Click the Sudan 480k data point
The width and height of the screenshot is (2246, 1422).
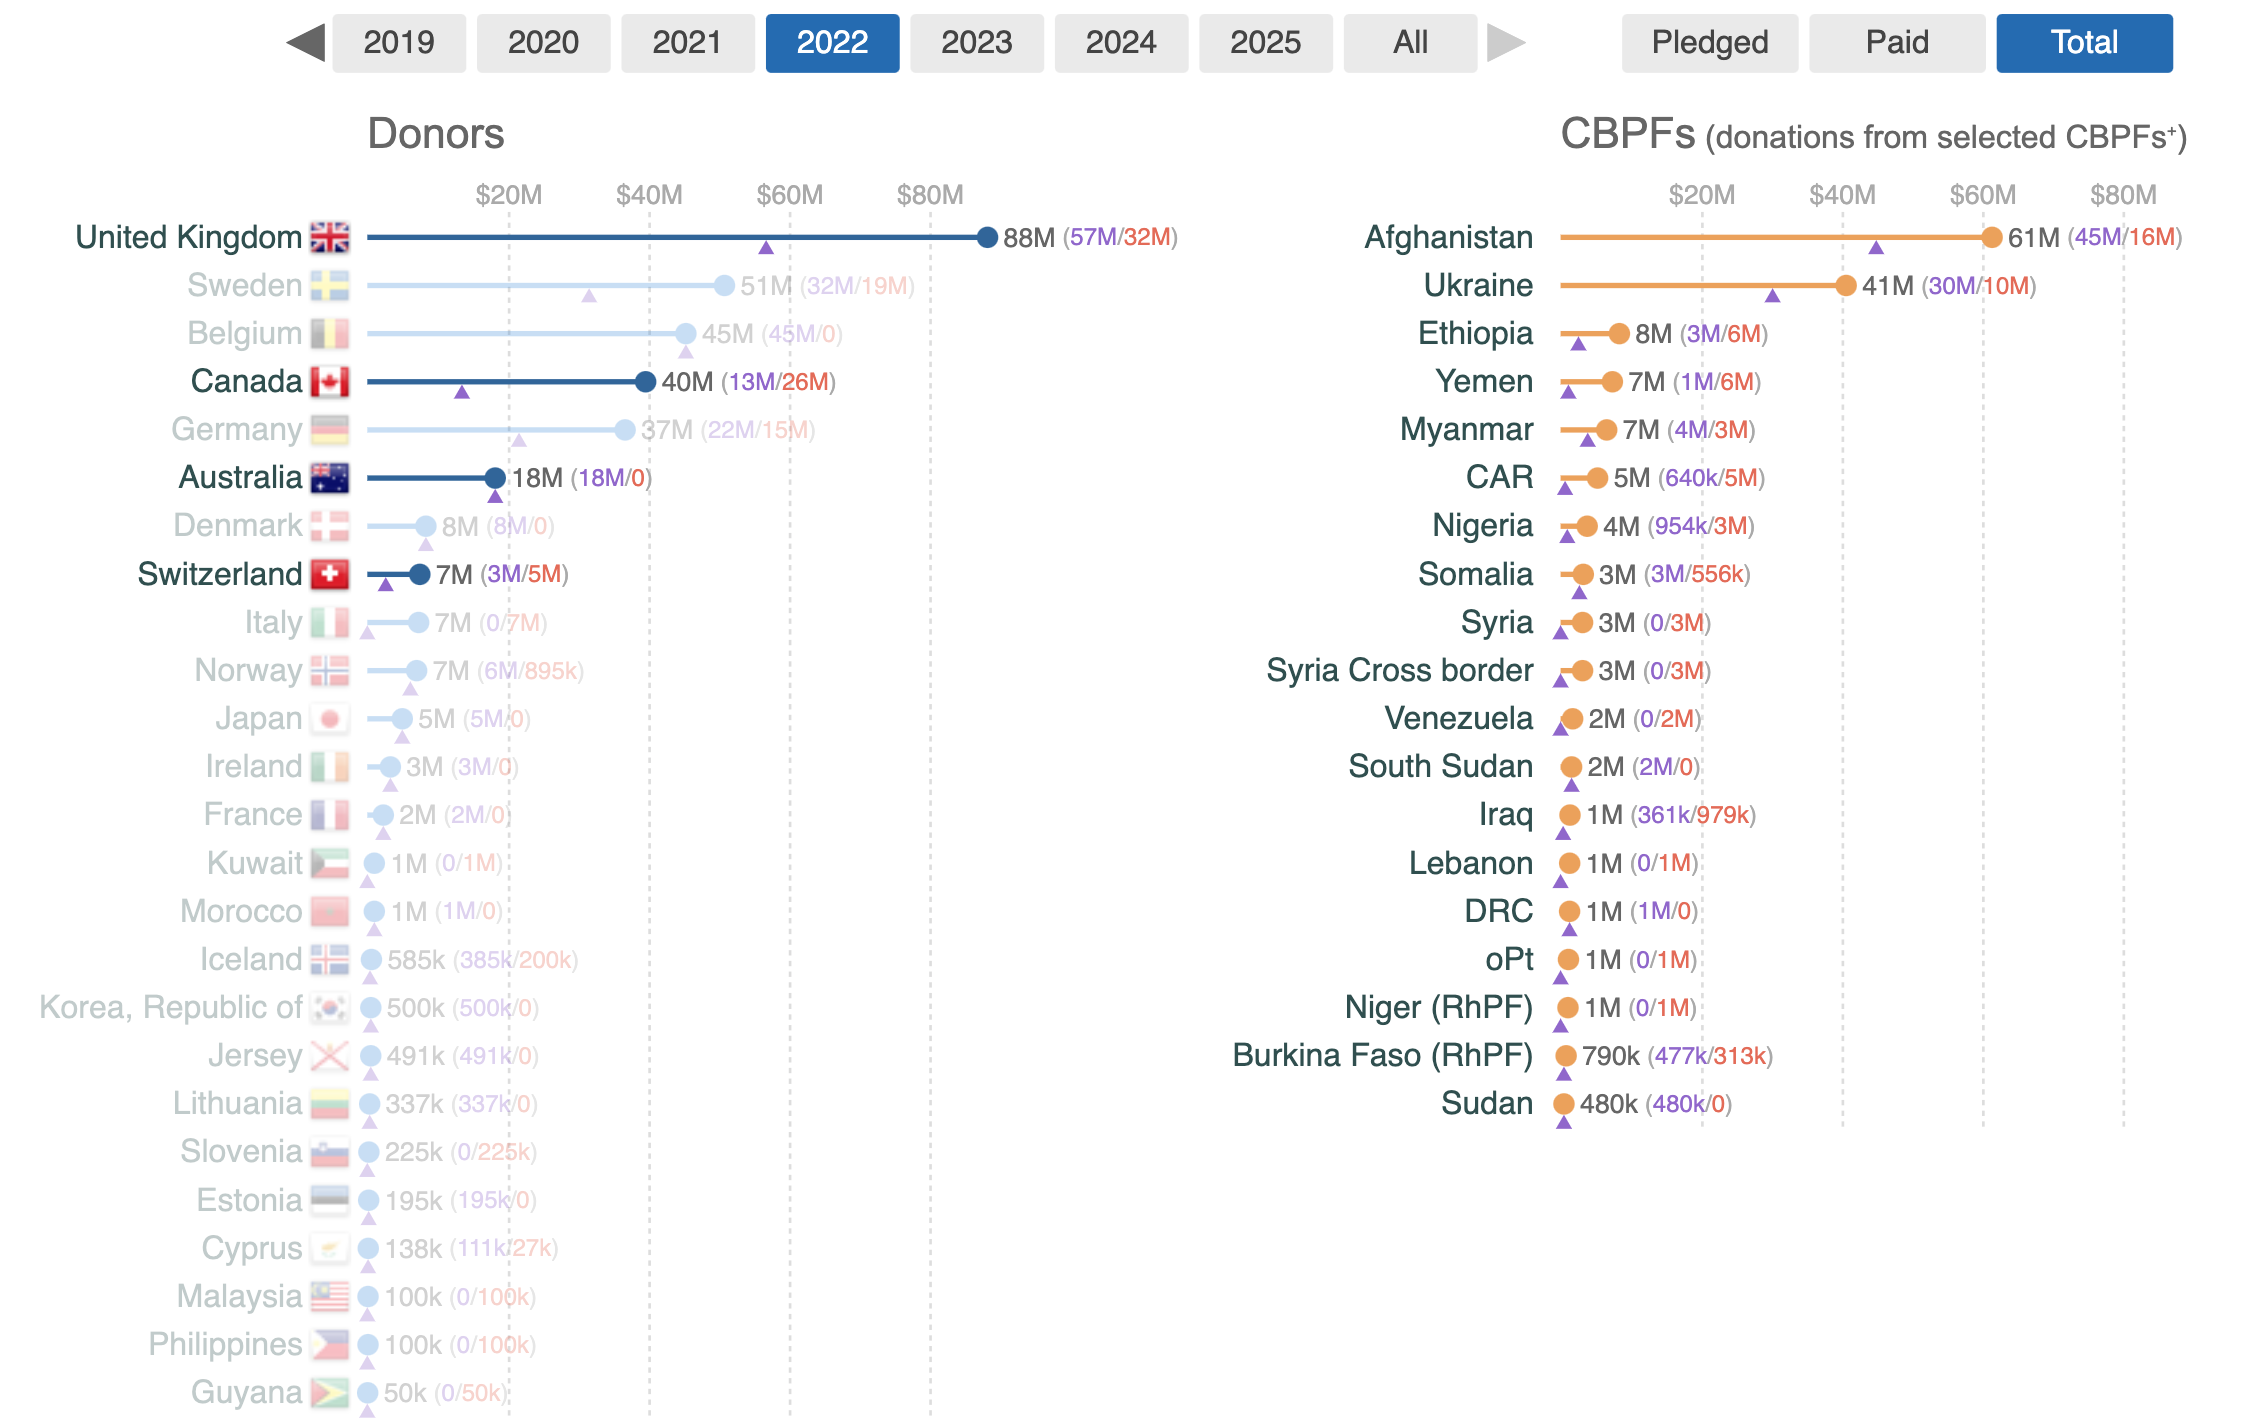pos(1564,1103)
